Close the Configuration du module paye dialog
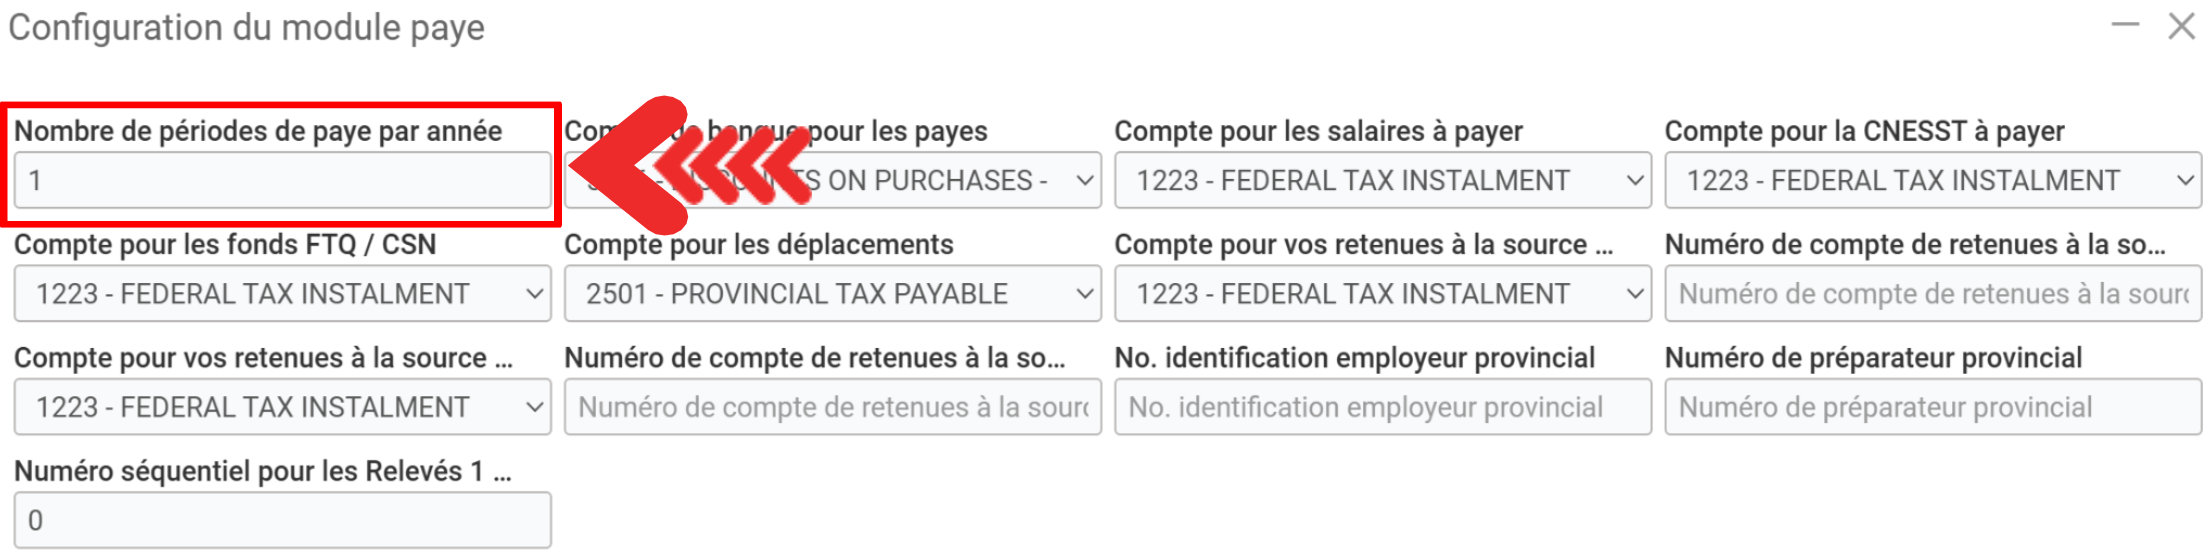This screenshot has height=553, width=2206. click(2181, 26)
